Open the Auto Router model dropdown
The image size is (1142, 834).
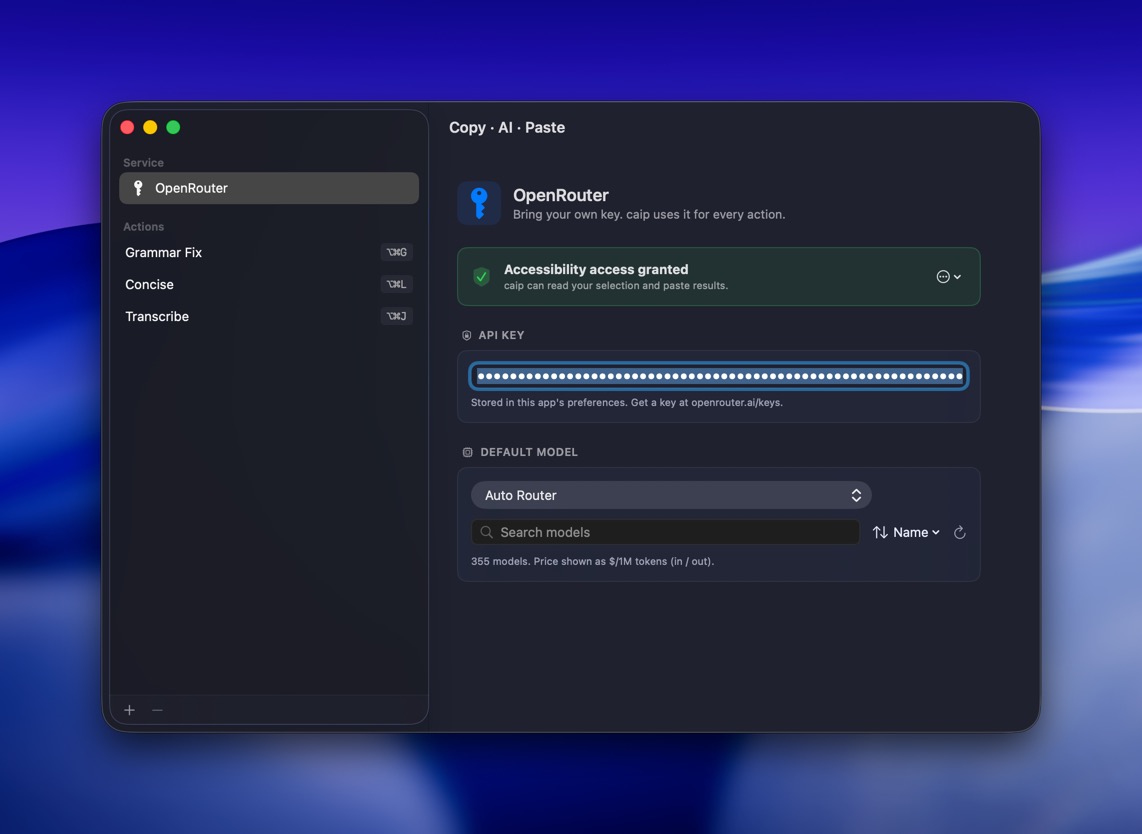click(x=671, y=495)
